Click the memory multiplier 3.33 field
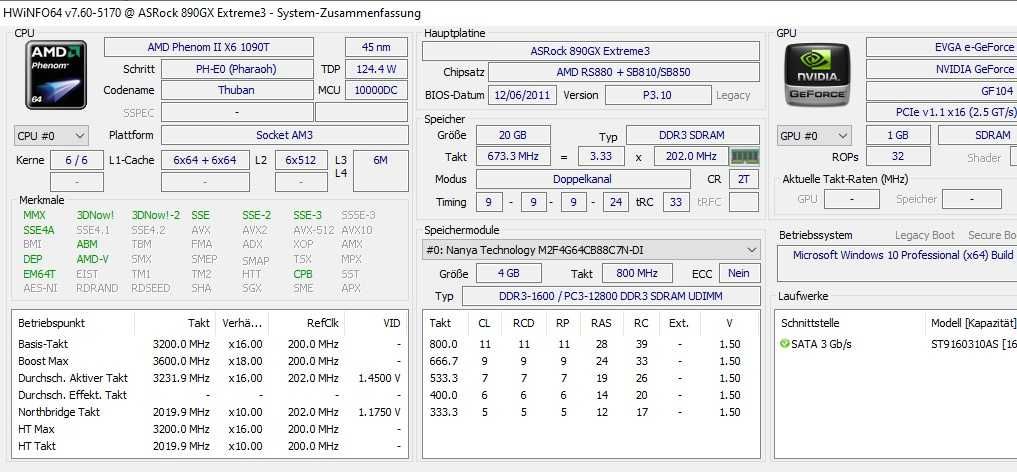 point(601,157)
